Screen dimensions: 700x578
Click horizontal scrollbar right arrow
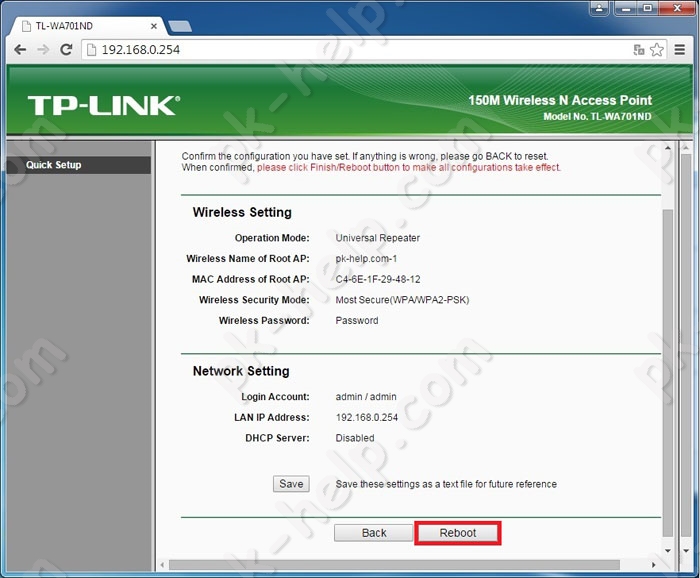[654, 565]
